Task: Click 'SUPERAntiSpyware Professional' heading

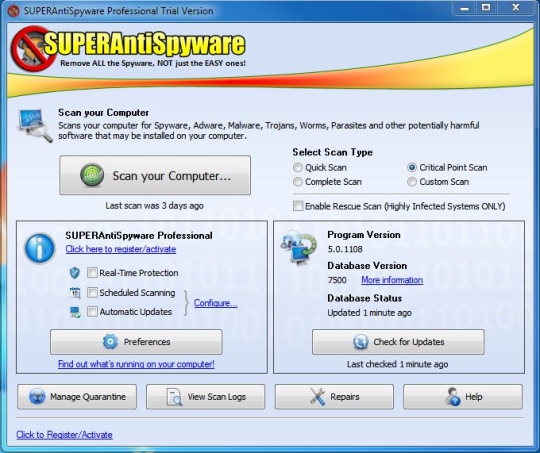Action: click(x=139, y=236)
